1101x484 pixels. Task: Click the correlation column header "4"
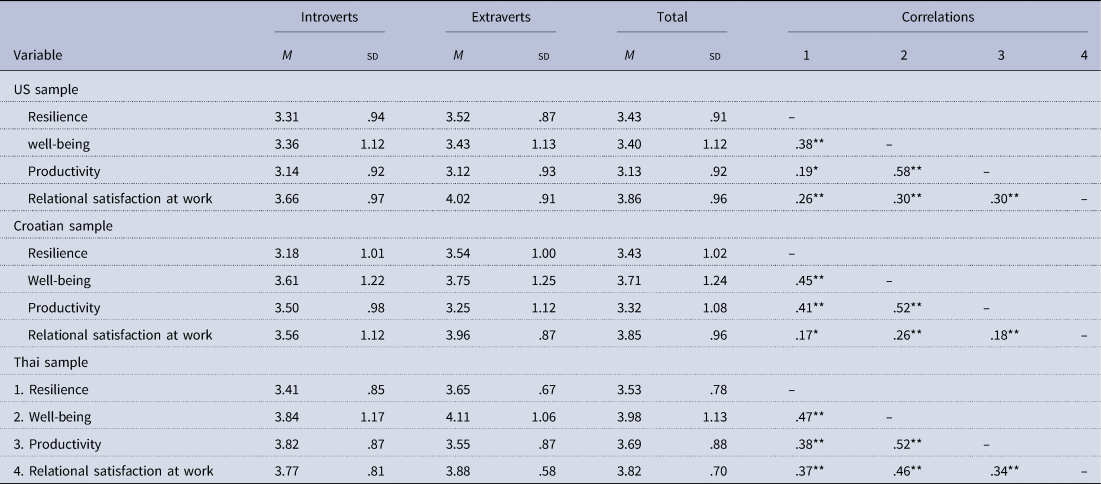click(1084, 54)
